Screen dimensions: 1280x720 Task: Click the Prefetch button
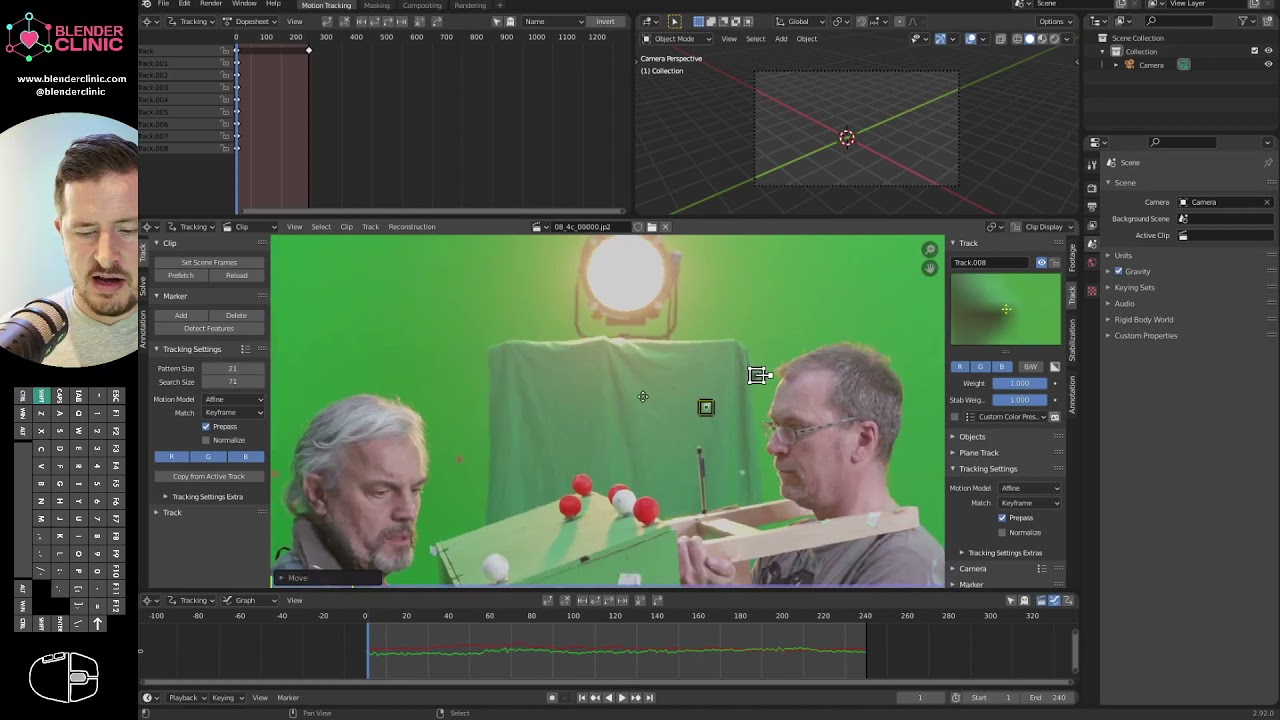tap(181, 276)
